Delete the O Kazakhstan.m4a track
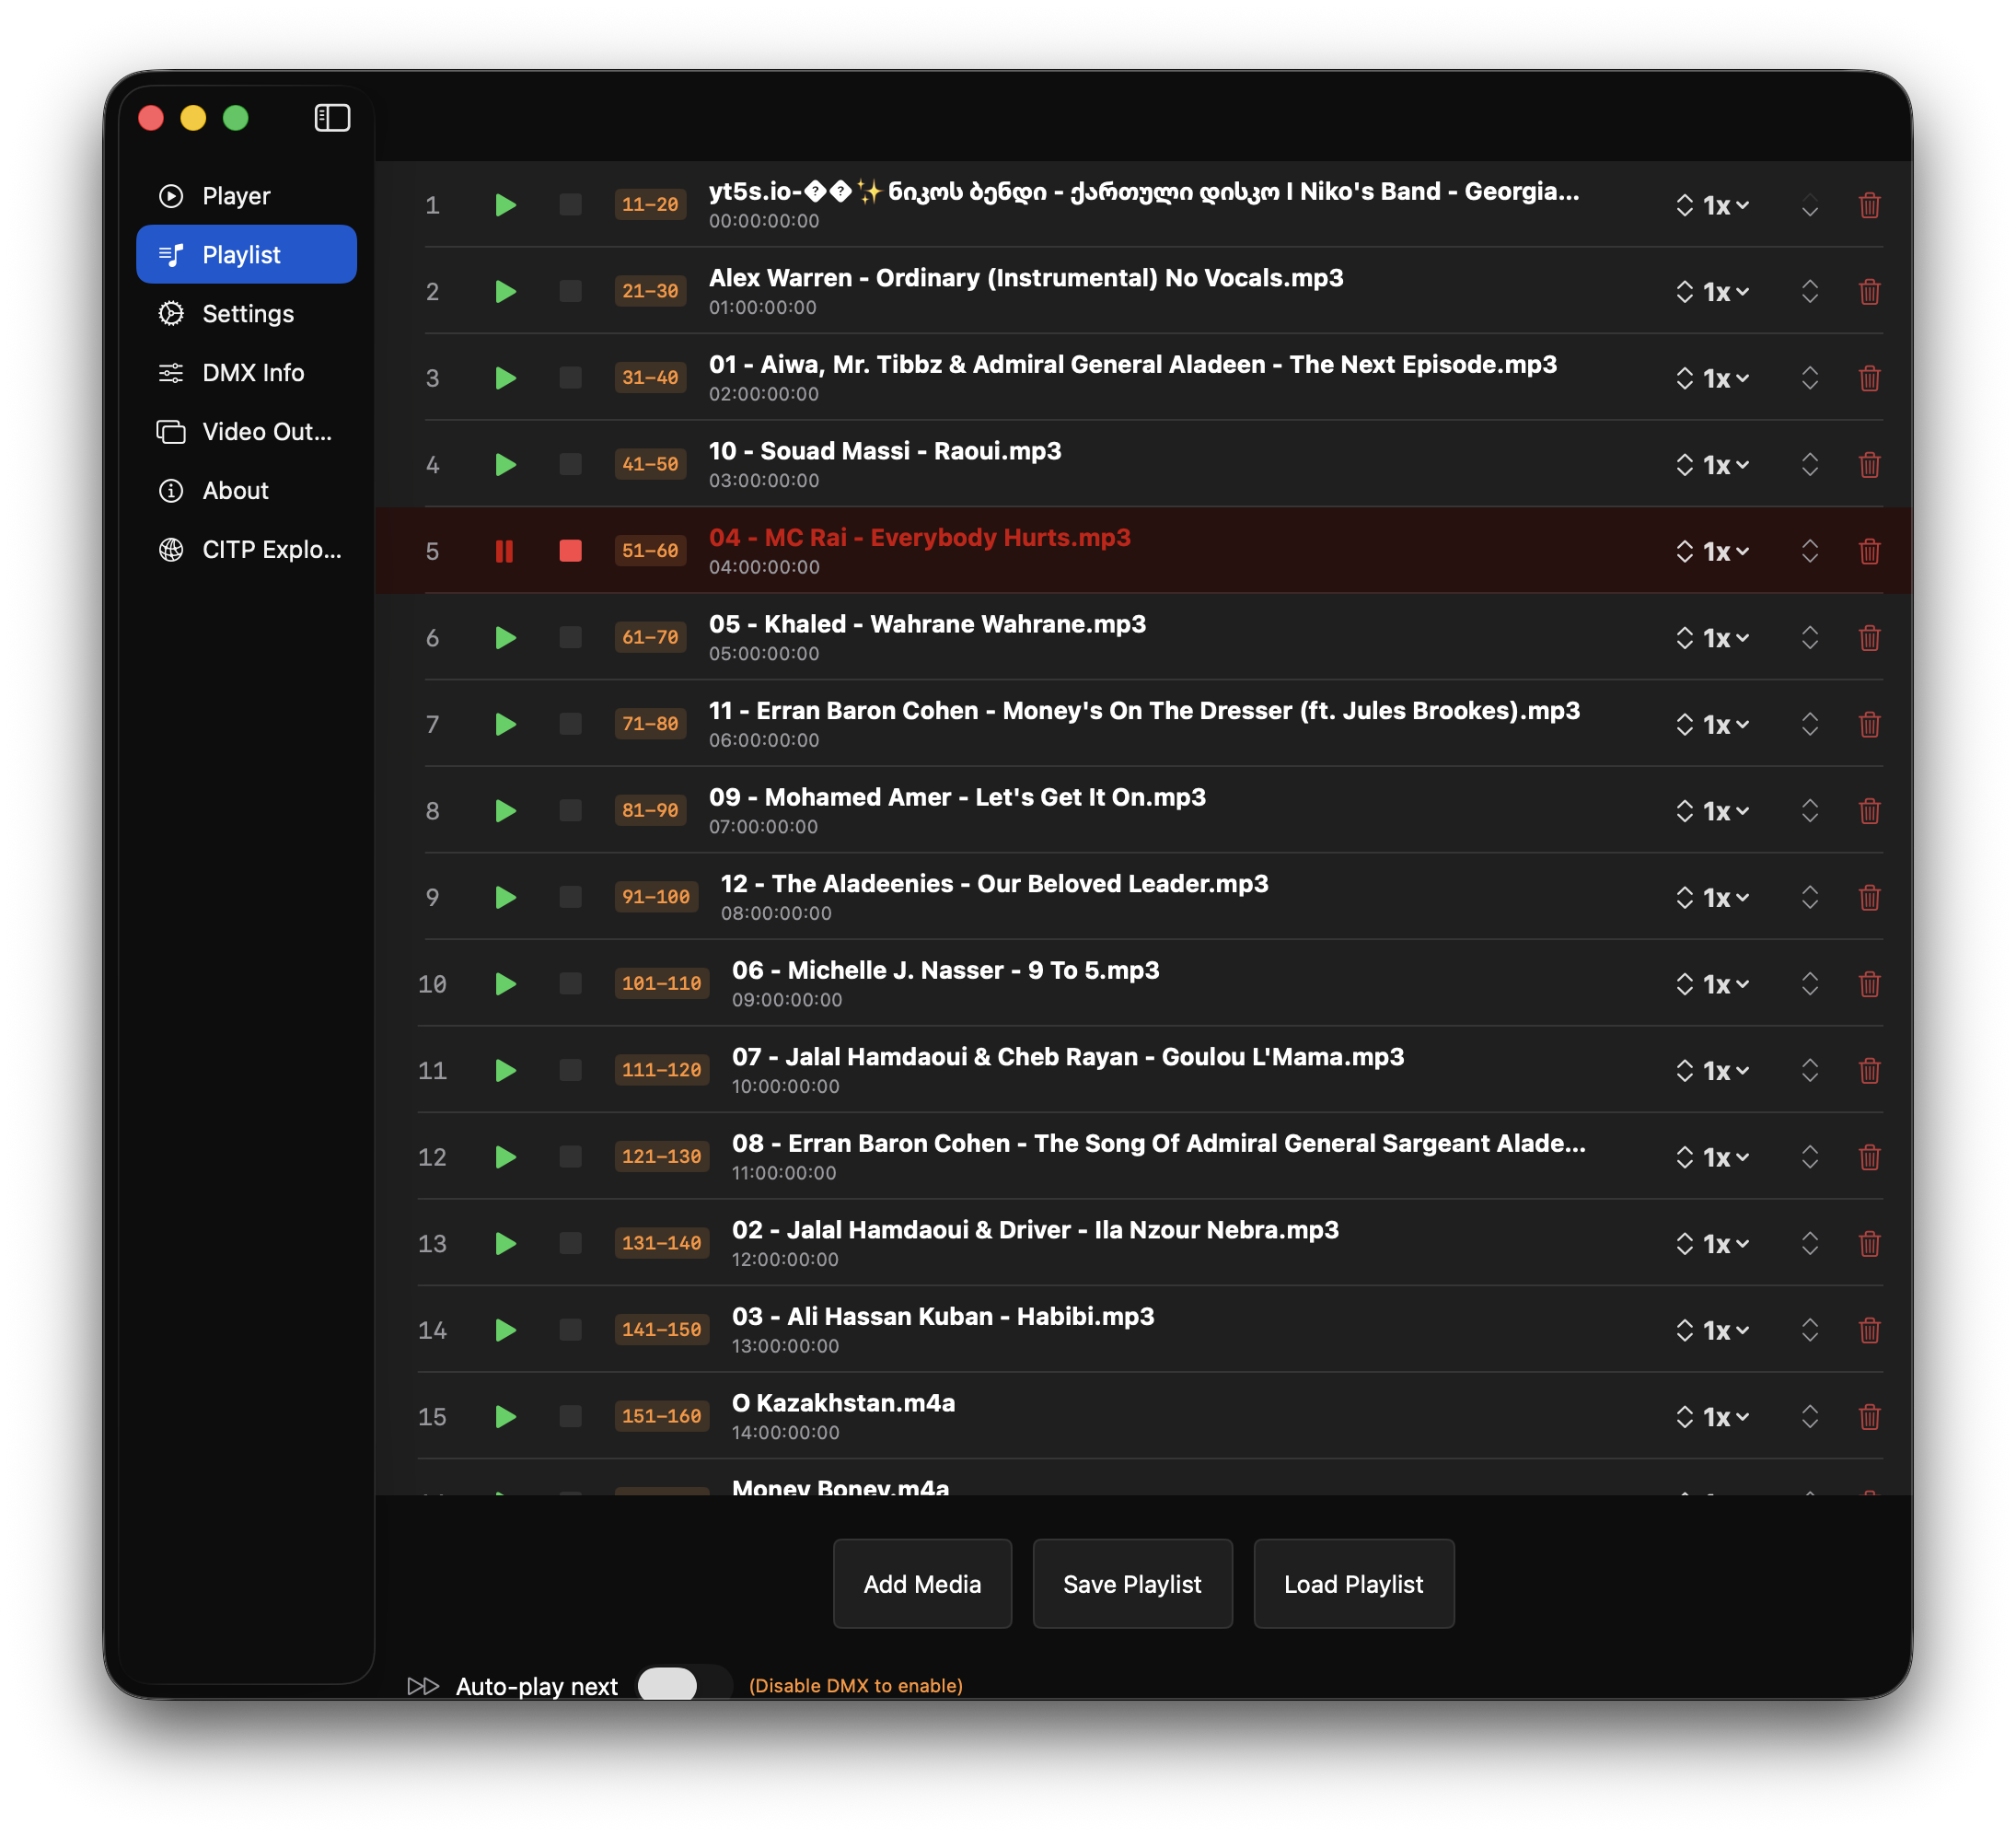 click(x=1869, y=1416)
